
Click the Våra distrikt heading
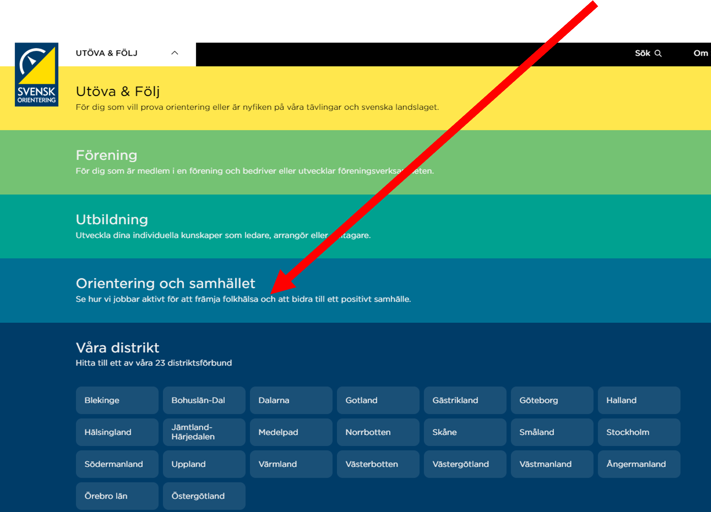[117, 348]
